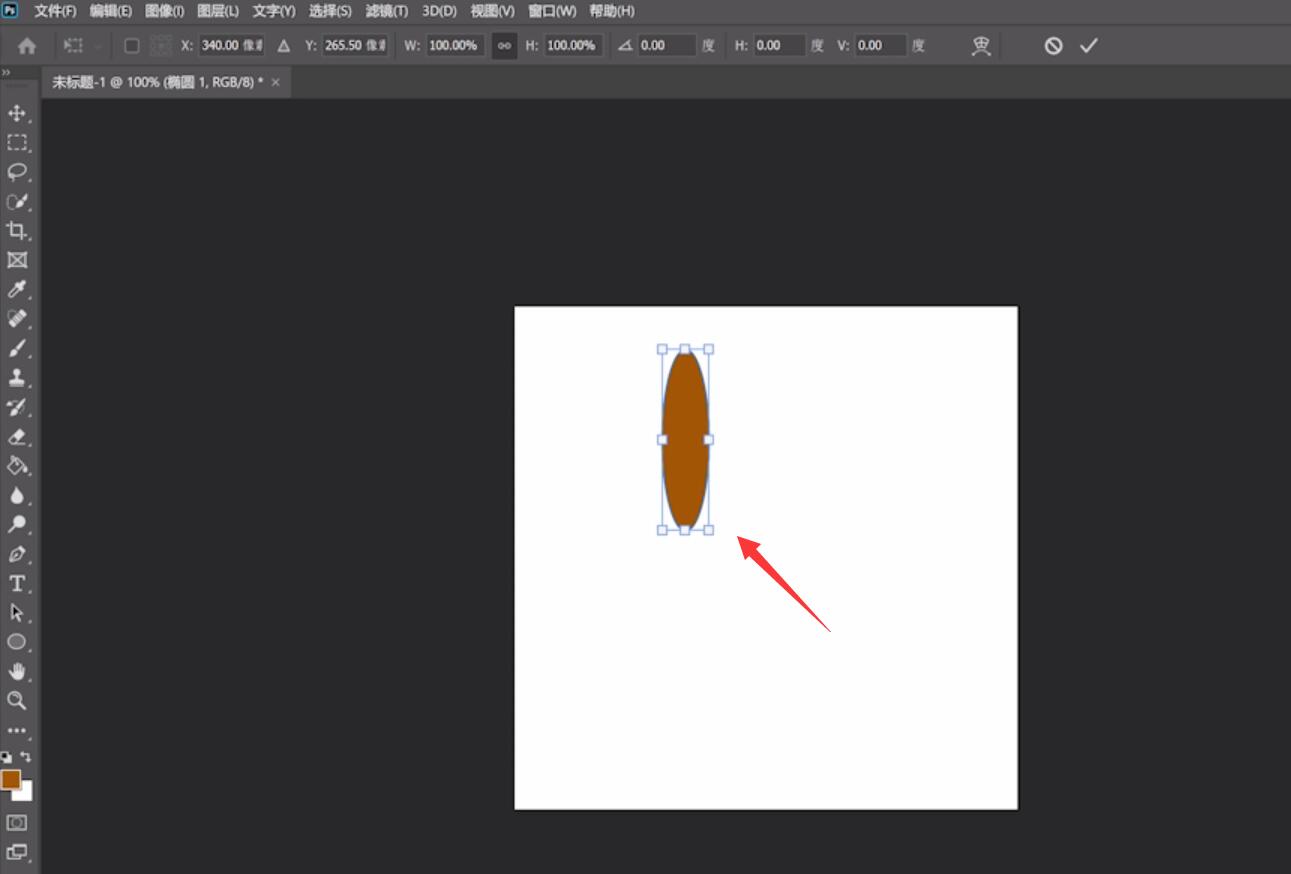This screenshot has height=874, width=1291.
Task: Cancel the transform
Action: coord(1053,46)
